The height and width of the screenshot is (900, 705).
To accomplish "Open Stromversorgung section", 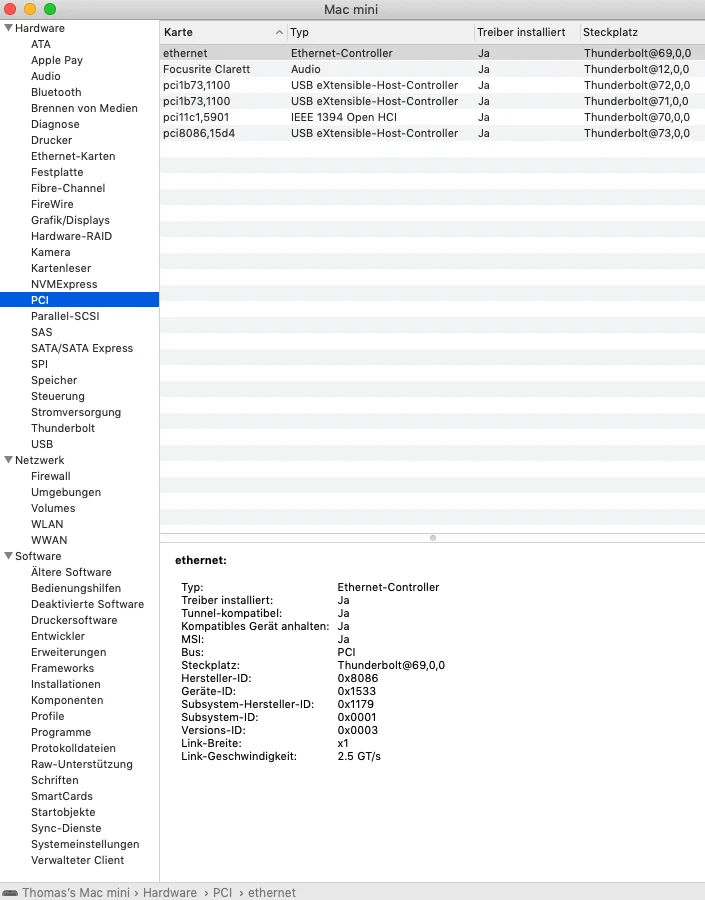I will (x=76, y=412).
